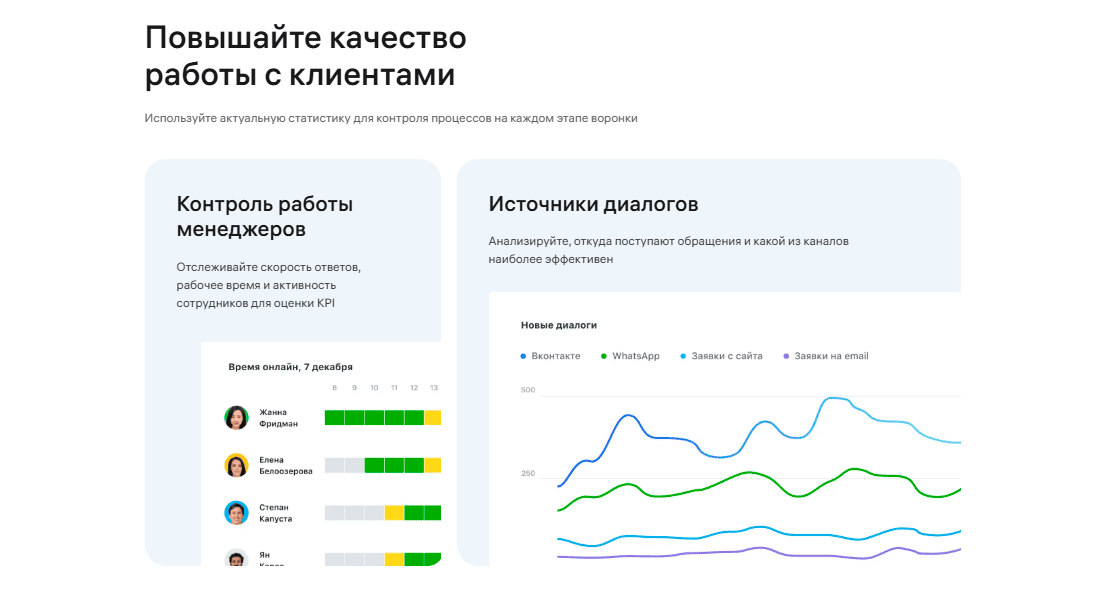Click the hour label 13
Image resolution: width=1100 pixels, height=600 pixels.
pyautogui.click(x=434, y=387)
